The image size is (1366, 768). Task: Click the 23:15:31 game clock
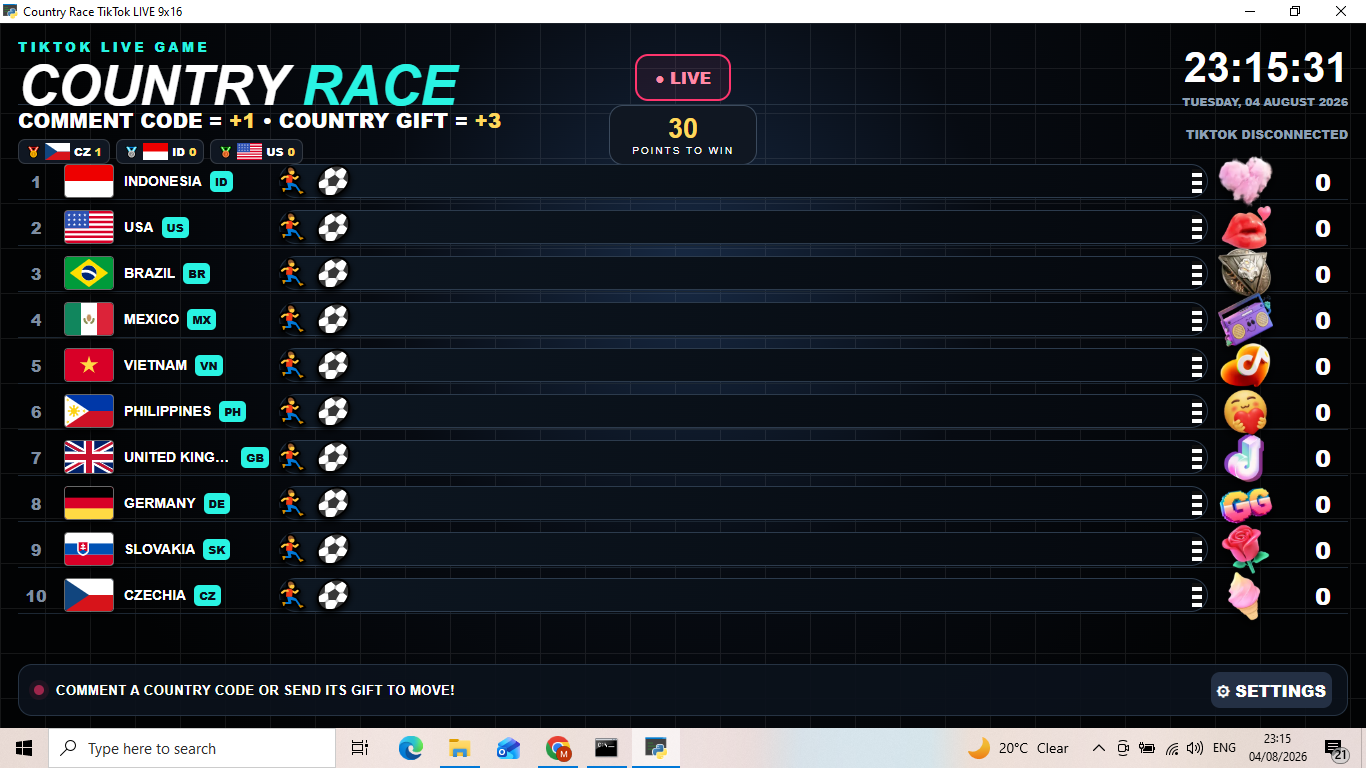[x=1266, y=68]
